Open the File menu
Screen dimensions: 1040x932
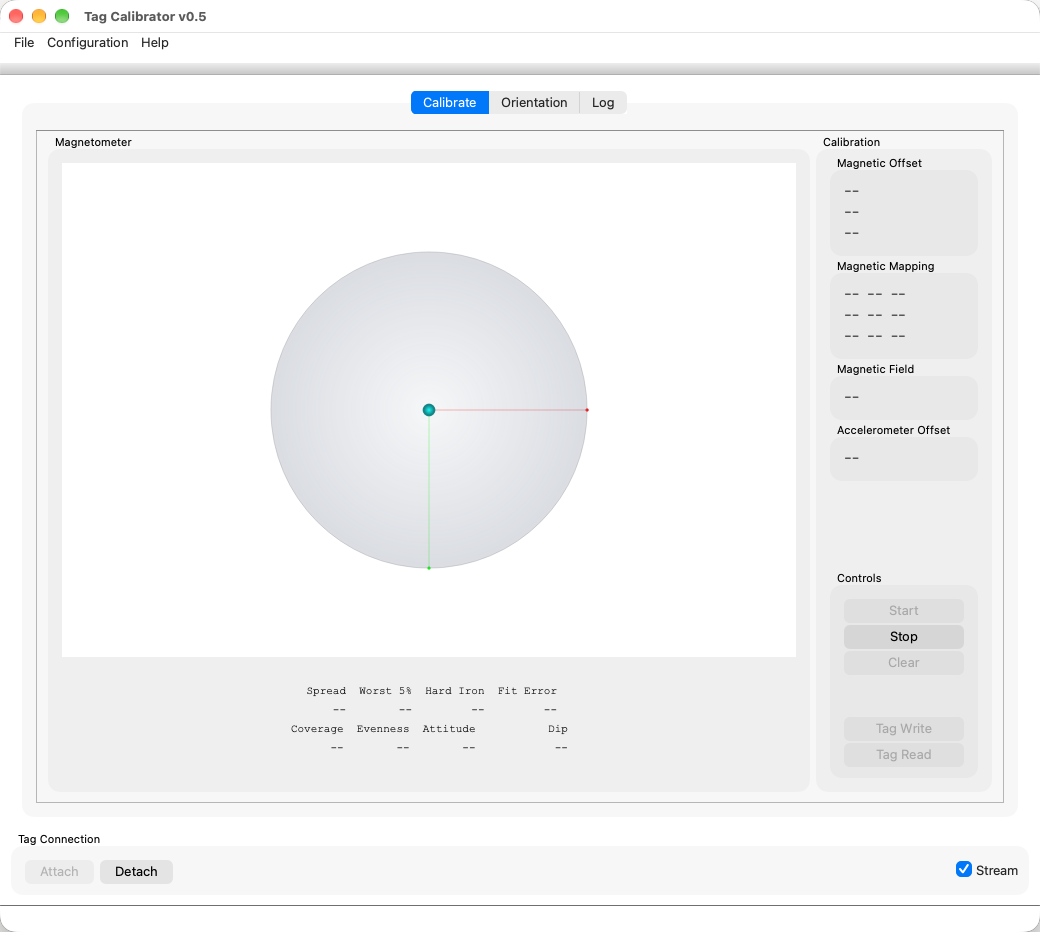24,42
